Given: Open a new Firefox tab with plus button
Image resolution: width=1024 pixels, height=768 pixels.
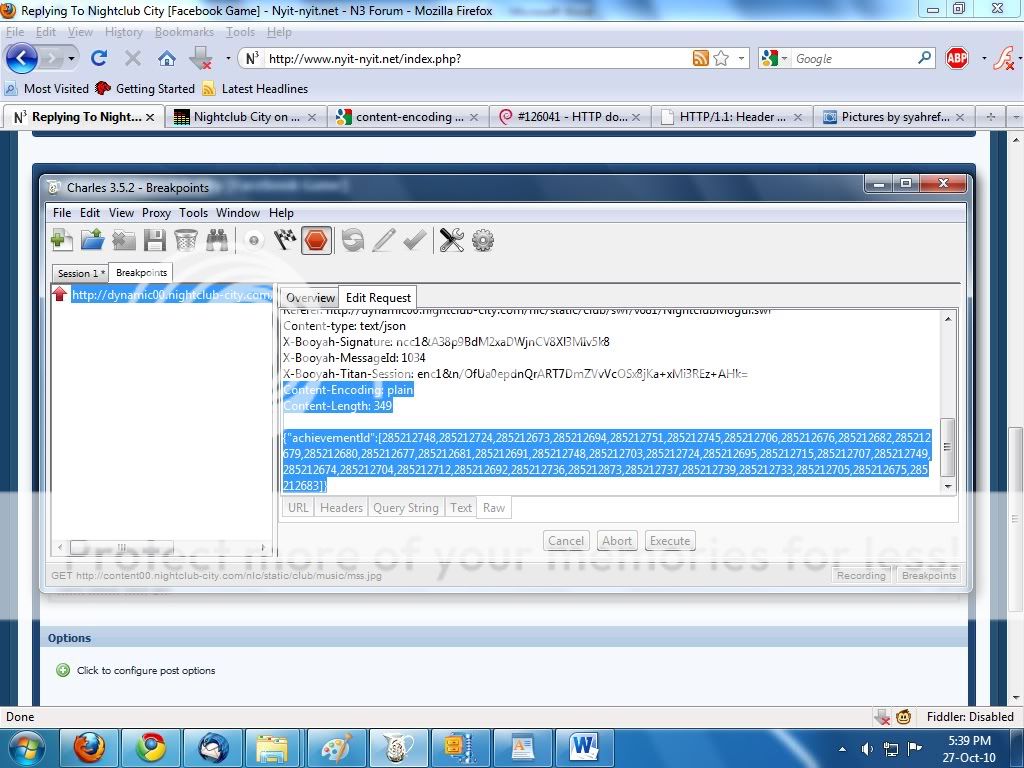Looking at the screenshot, I should [x=991, y=117].
